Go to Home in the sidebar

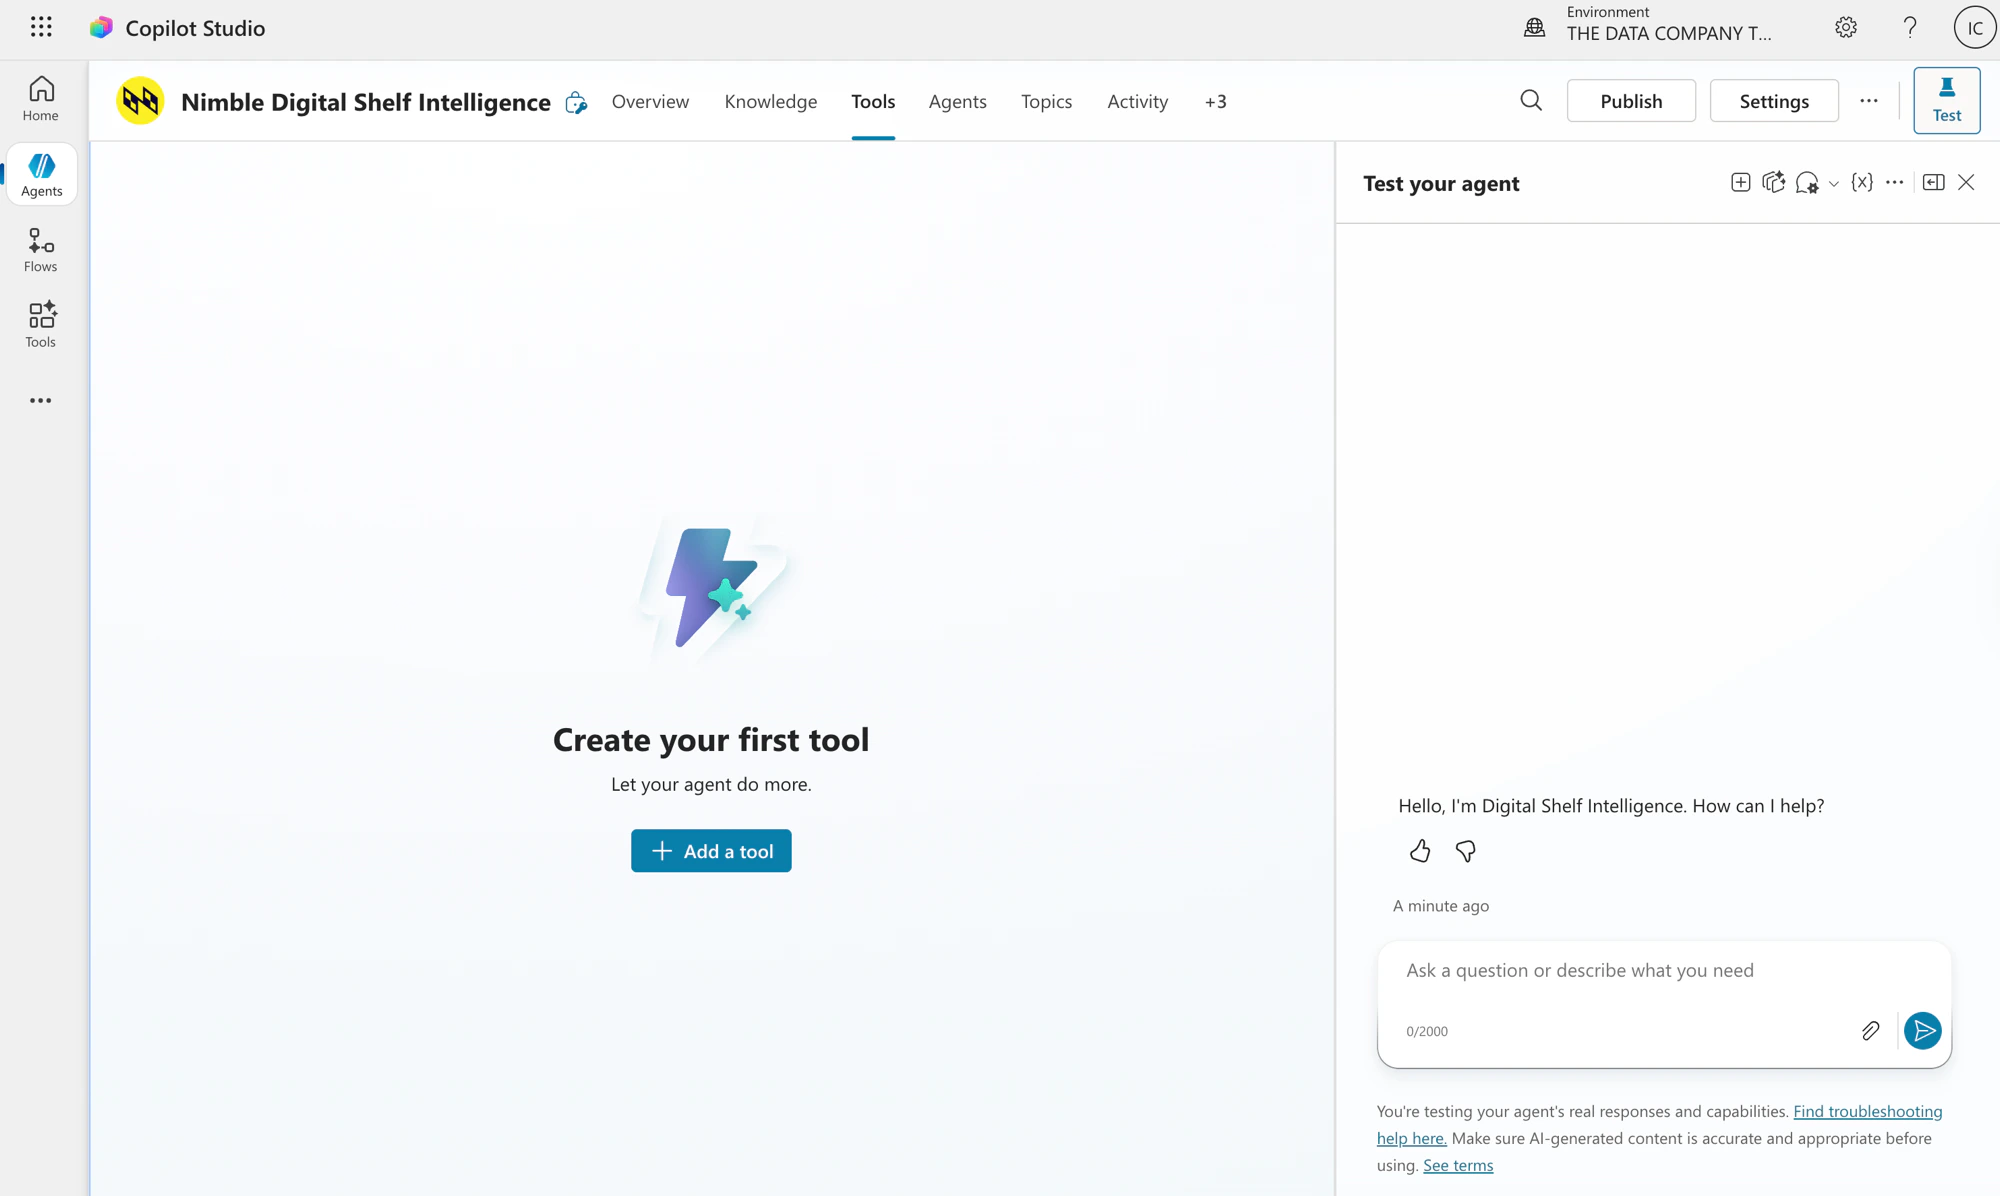41,99
